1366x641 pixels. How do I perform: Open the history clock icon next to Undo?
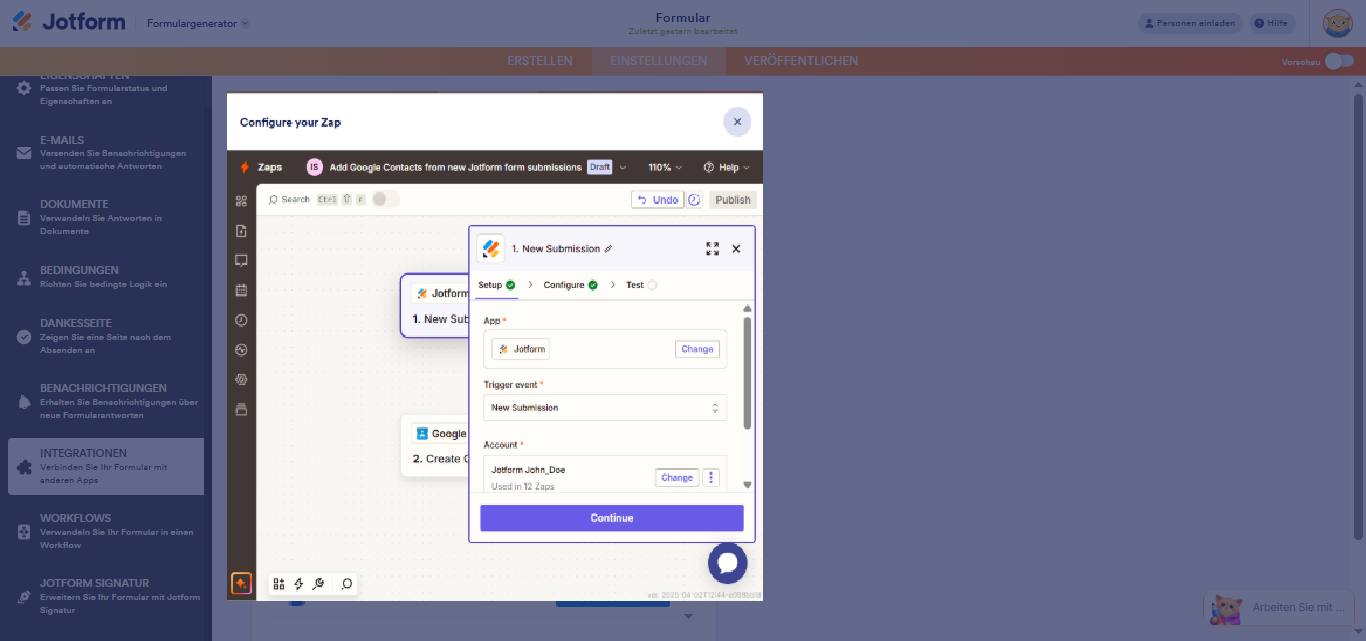tap(694, 199)
